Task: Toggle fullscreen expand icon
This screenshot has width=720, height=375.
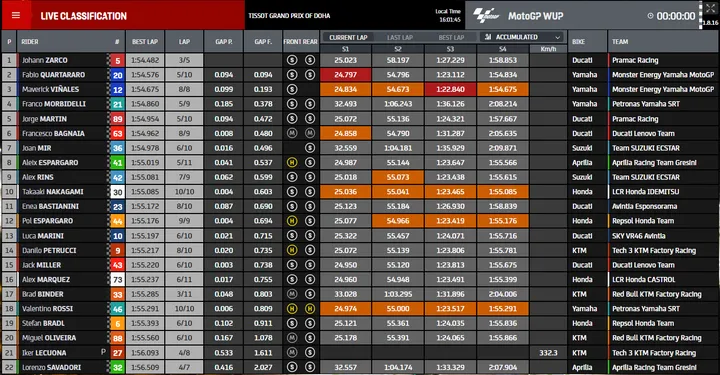Action: [710, 9]
